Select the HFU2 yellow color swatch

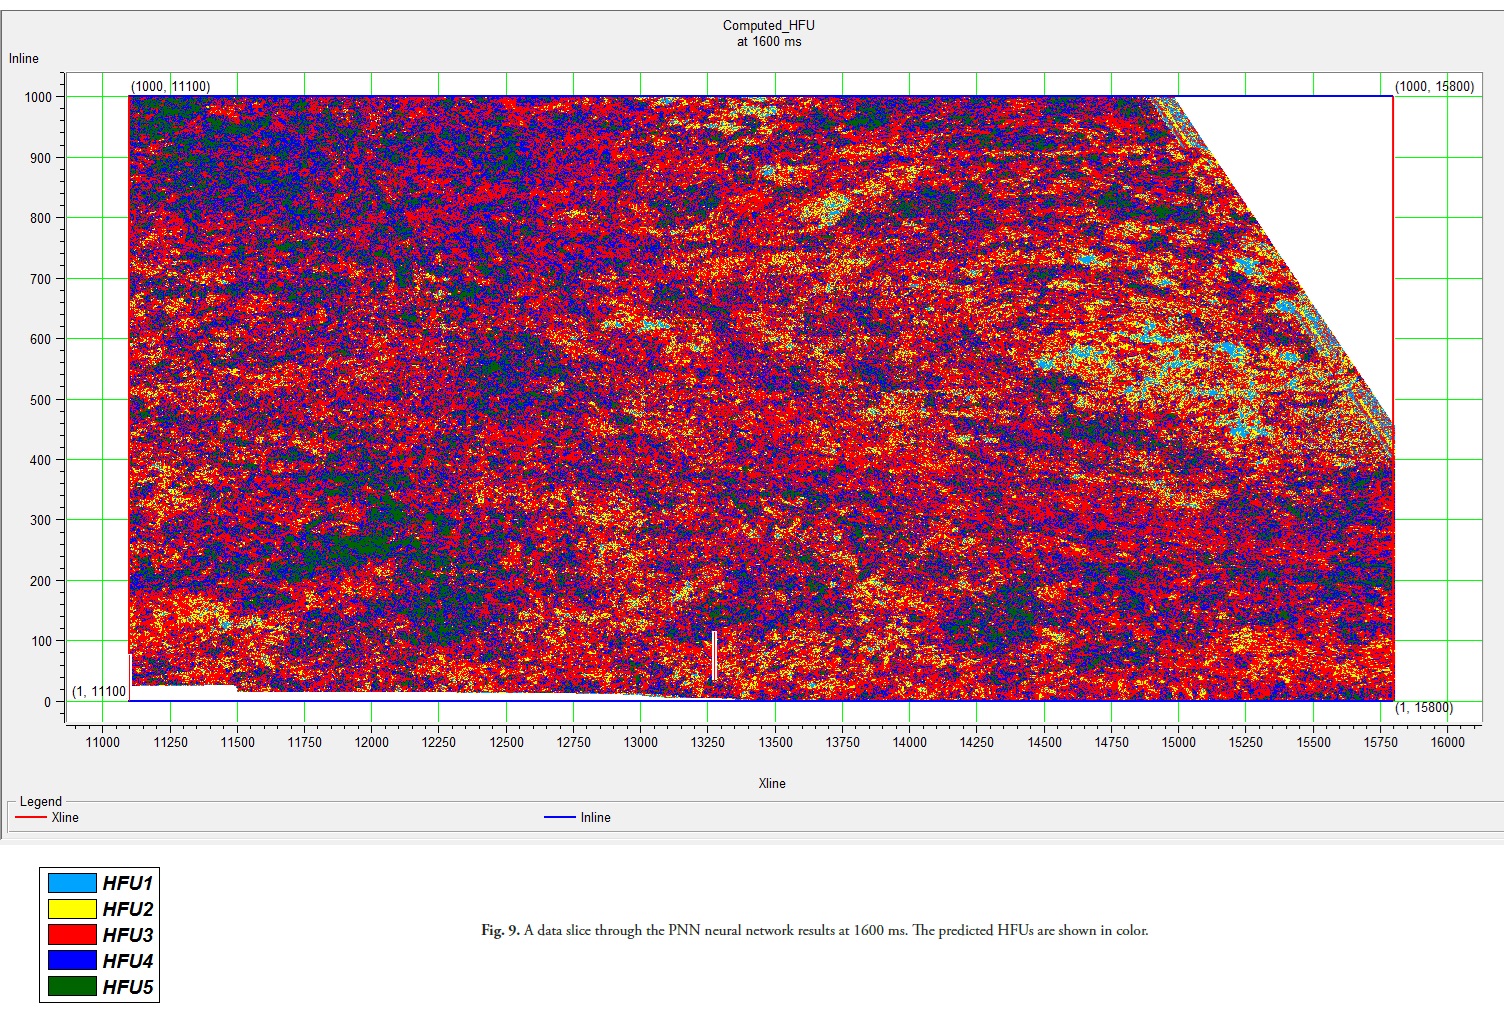point(72,909)
